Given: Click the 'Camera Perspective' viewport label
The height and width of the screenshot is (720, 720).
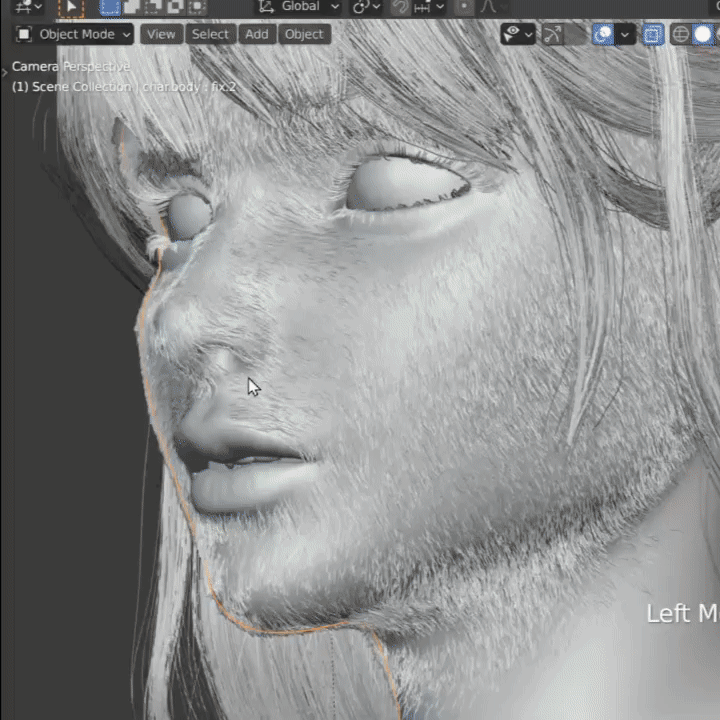Looking at the screenshot, I should [x=71, y=67].
